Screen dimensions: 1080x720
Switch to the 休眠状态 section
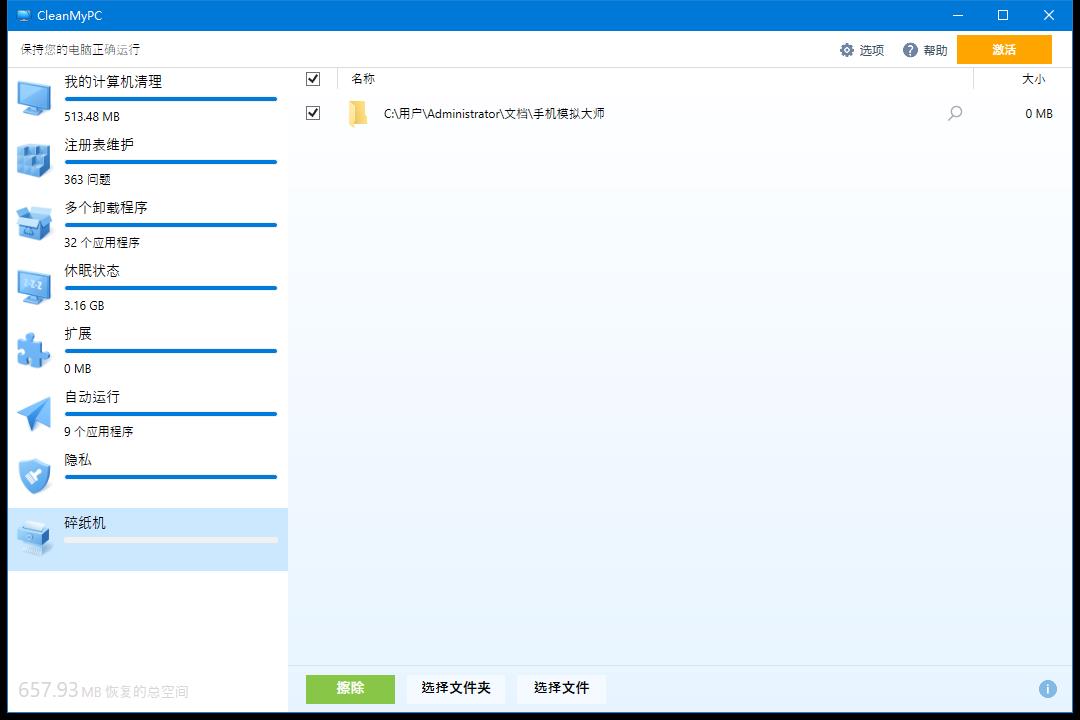(x=147, y=288)
